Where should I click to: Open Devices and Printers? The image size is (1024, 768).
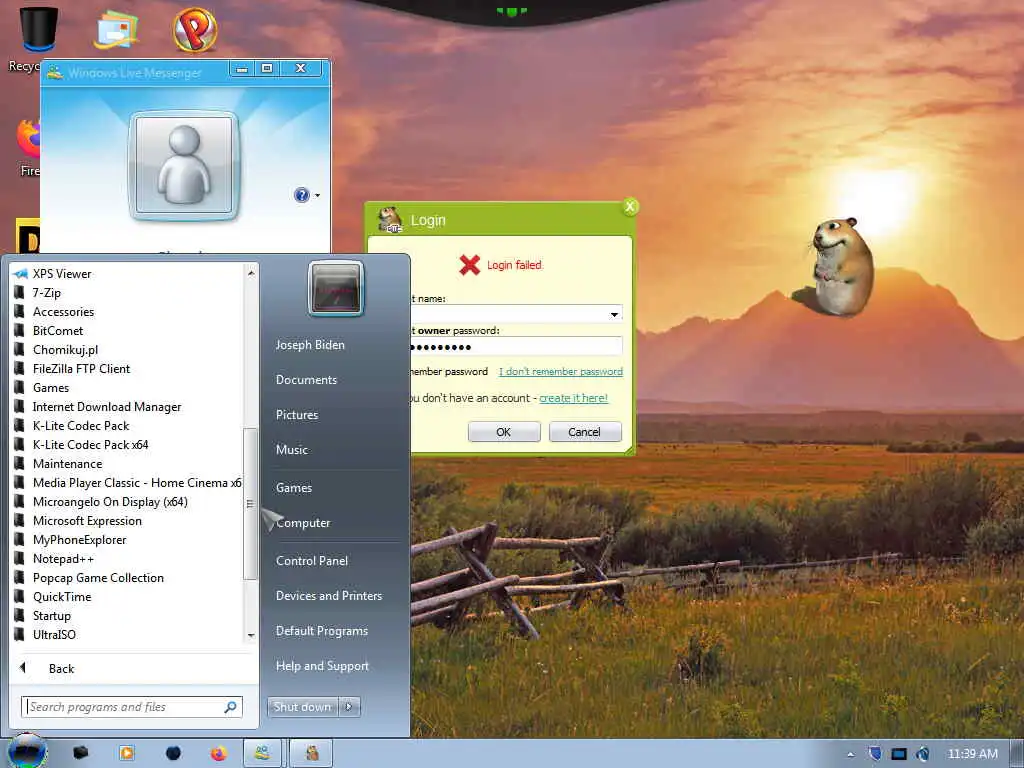[328, 596]
